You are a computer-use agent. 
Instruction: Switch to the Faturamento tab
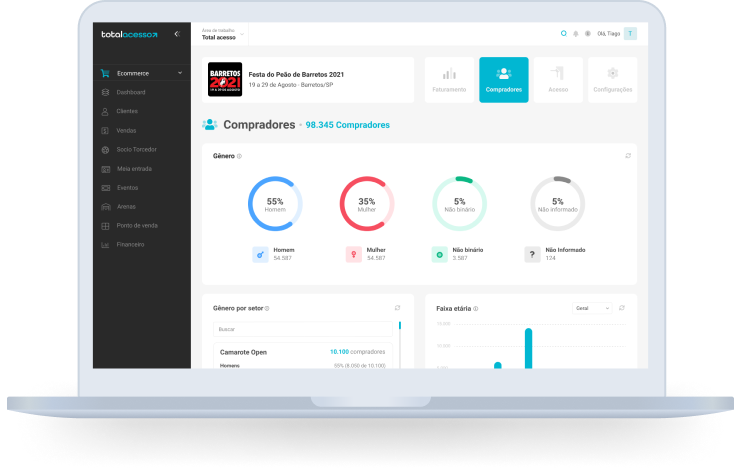tap(449, 79)
